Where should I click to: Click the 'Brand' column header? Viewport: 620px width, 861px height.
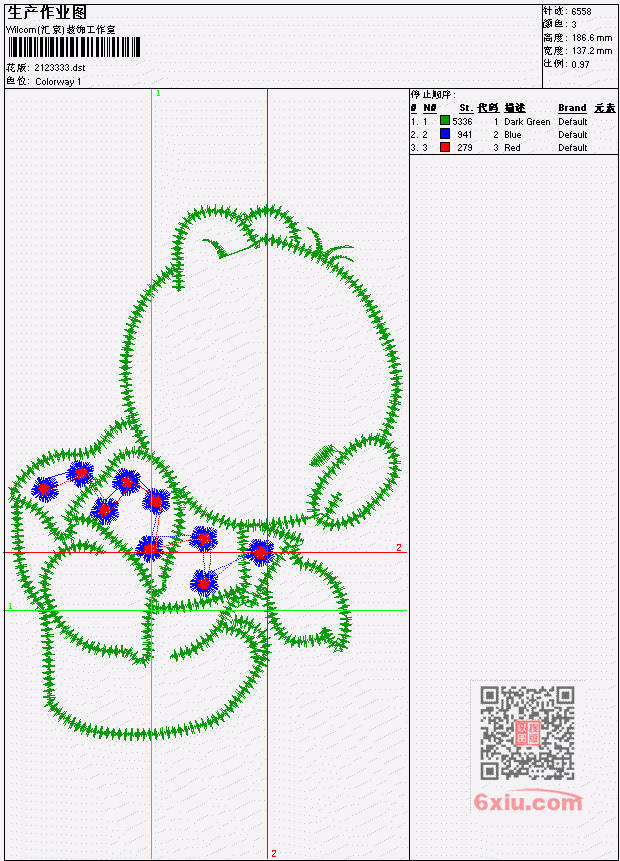point(572,108)
